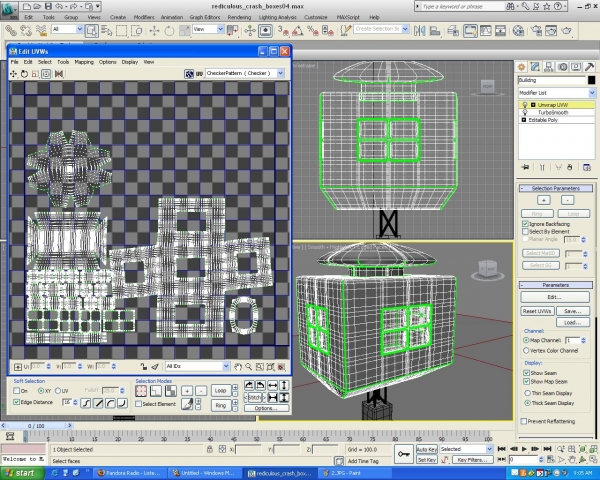Activate the Select and Rotate tool in main toolbar

click(x=169, y=31)
